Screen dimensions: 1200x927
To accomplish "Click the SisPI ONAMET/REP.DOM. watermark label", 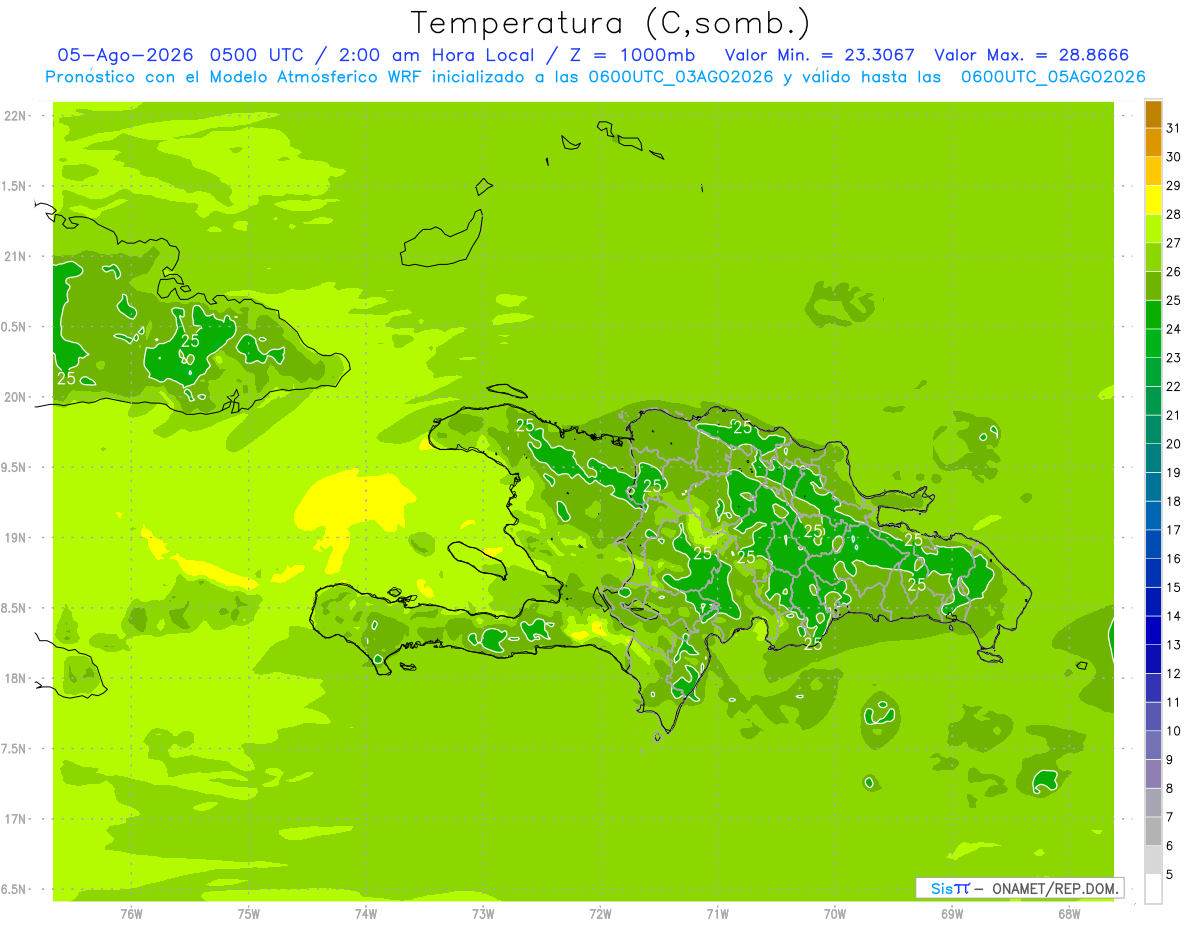I will [1019, 888].
